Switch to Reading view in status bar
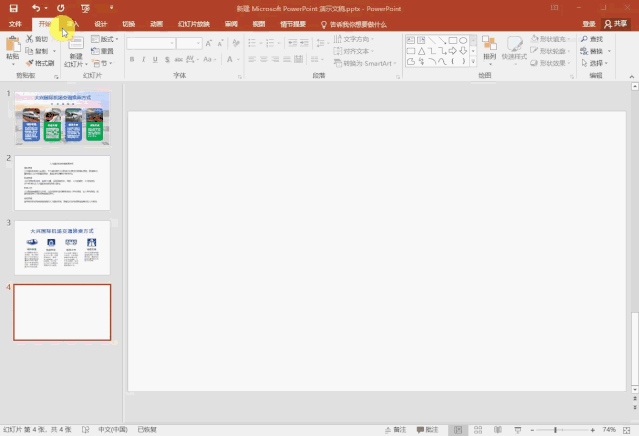The width and height of the screenshot is (639, 436). point(498,430)
